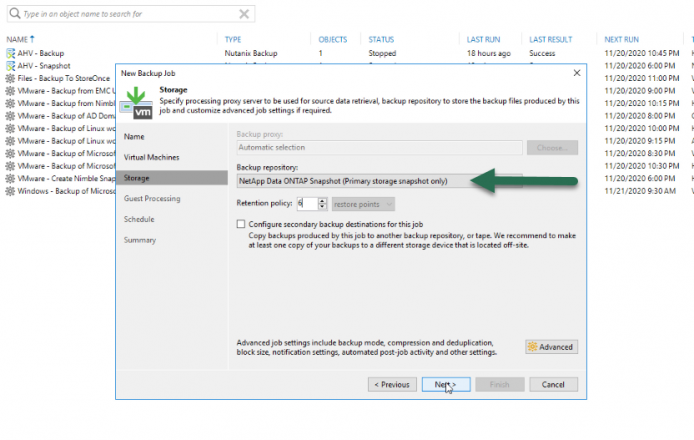Click gear icon of VMware - Backup of AD Dom
The width and height of the screenshot is (694, 440).
coord(10,116)
